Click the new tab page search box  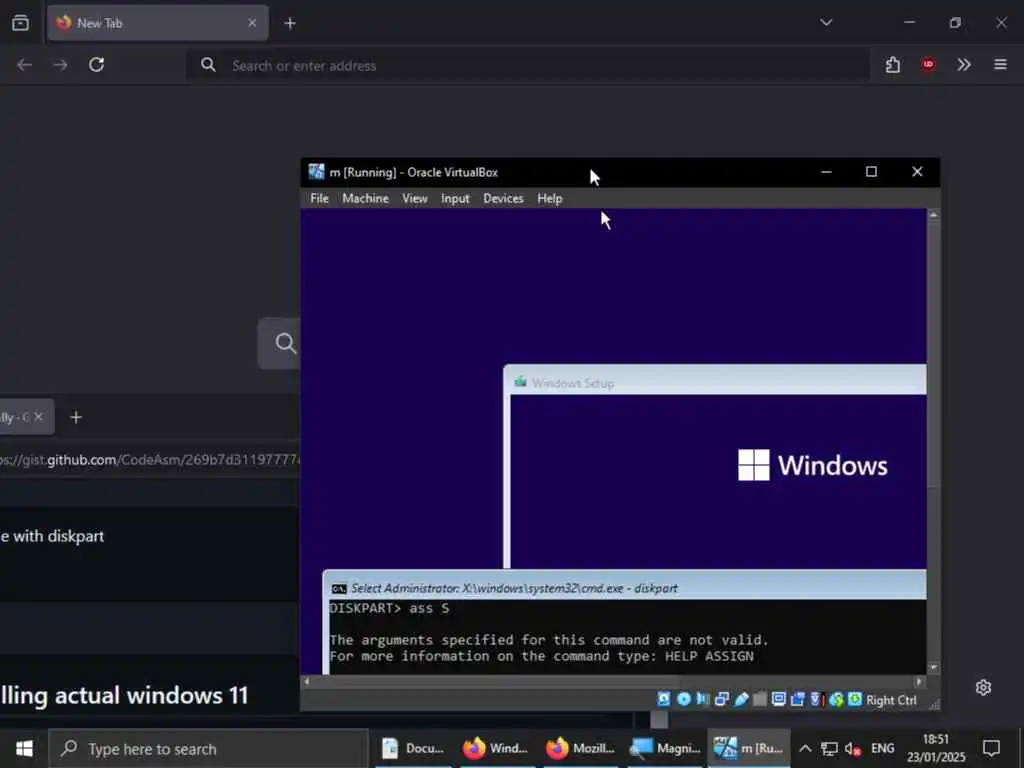[x=280, y=343]
